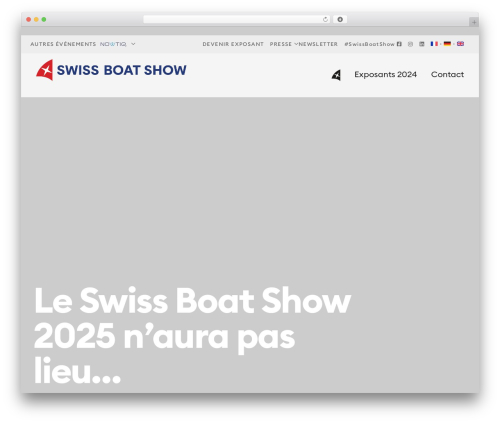Go to Devenir Exposant link
The image size is (500, 423).
click(233, 44)
